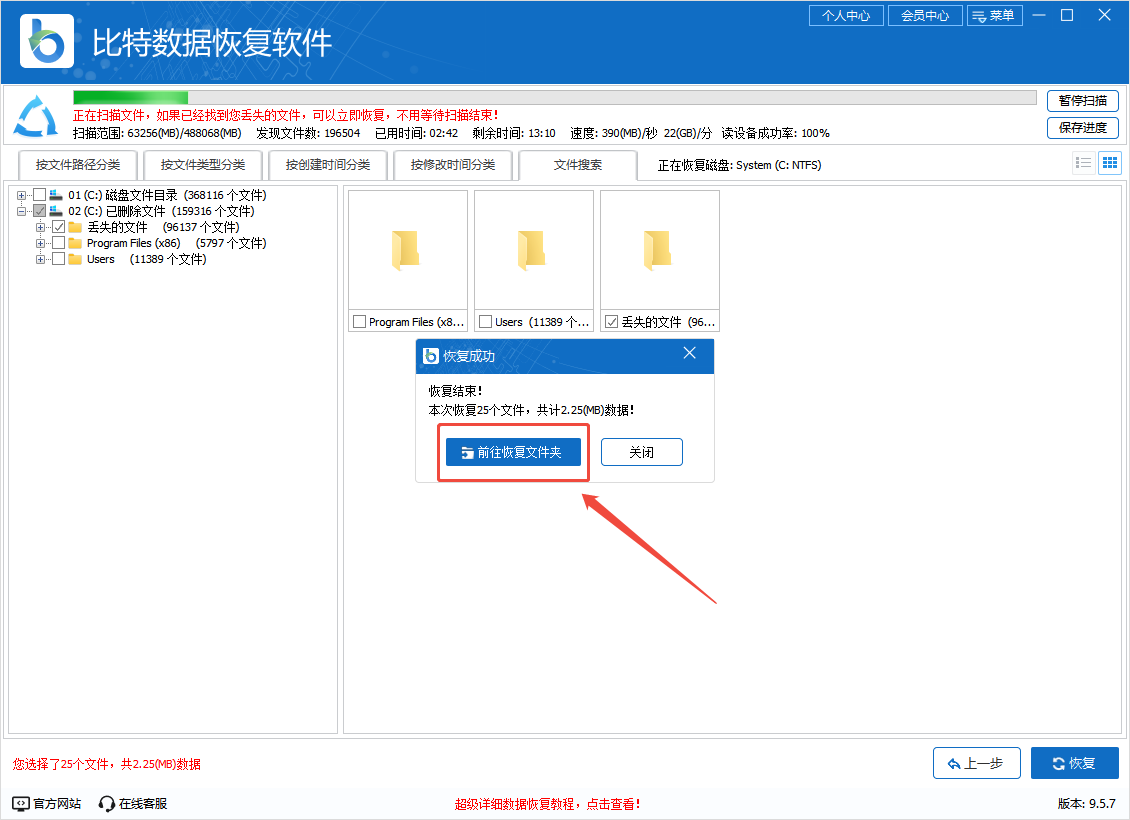The height and width of the screenshot is (820, 1130).
Task: Check the Users thumbnail checkbox
Action: pos(486,322)
